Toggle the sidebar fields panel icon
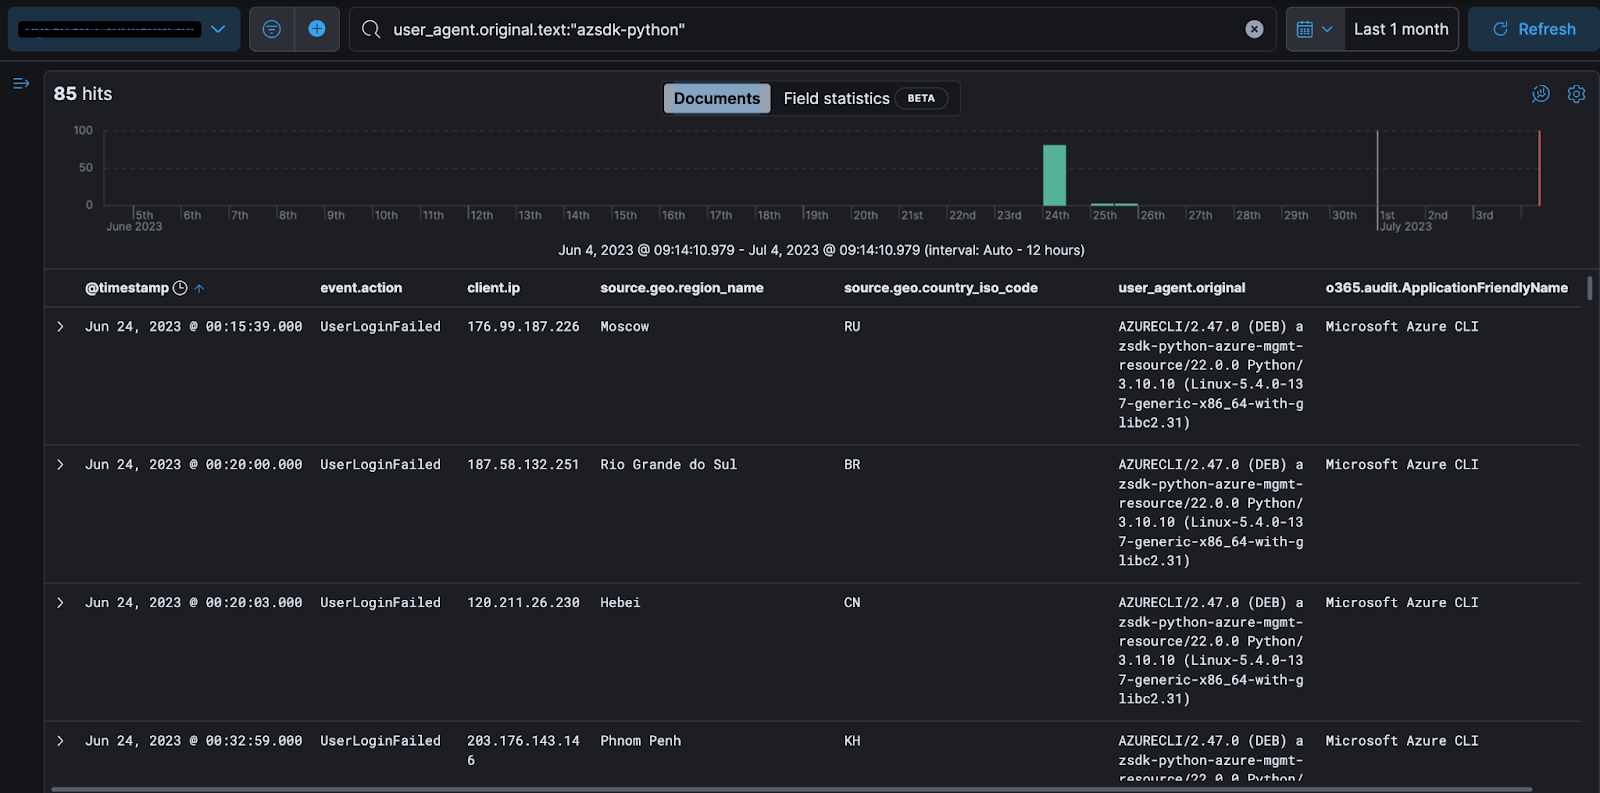 (x=21, y=83)
